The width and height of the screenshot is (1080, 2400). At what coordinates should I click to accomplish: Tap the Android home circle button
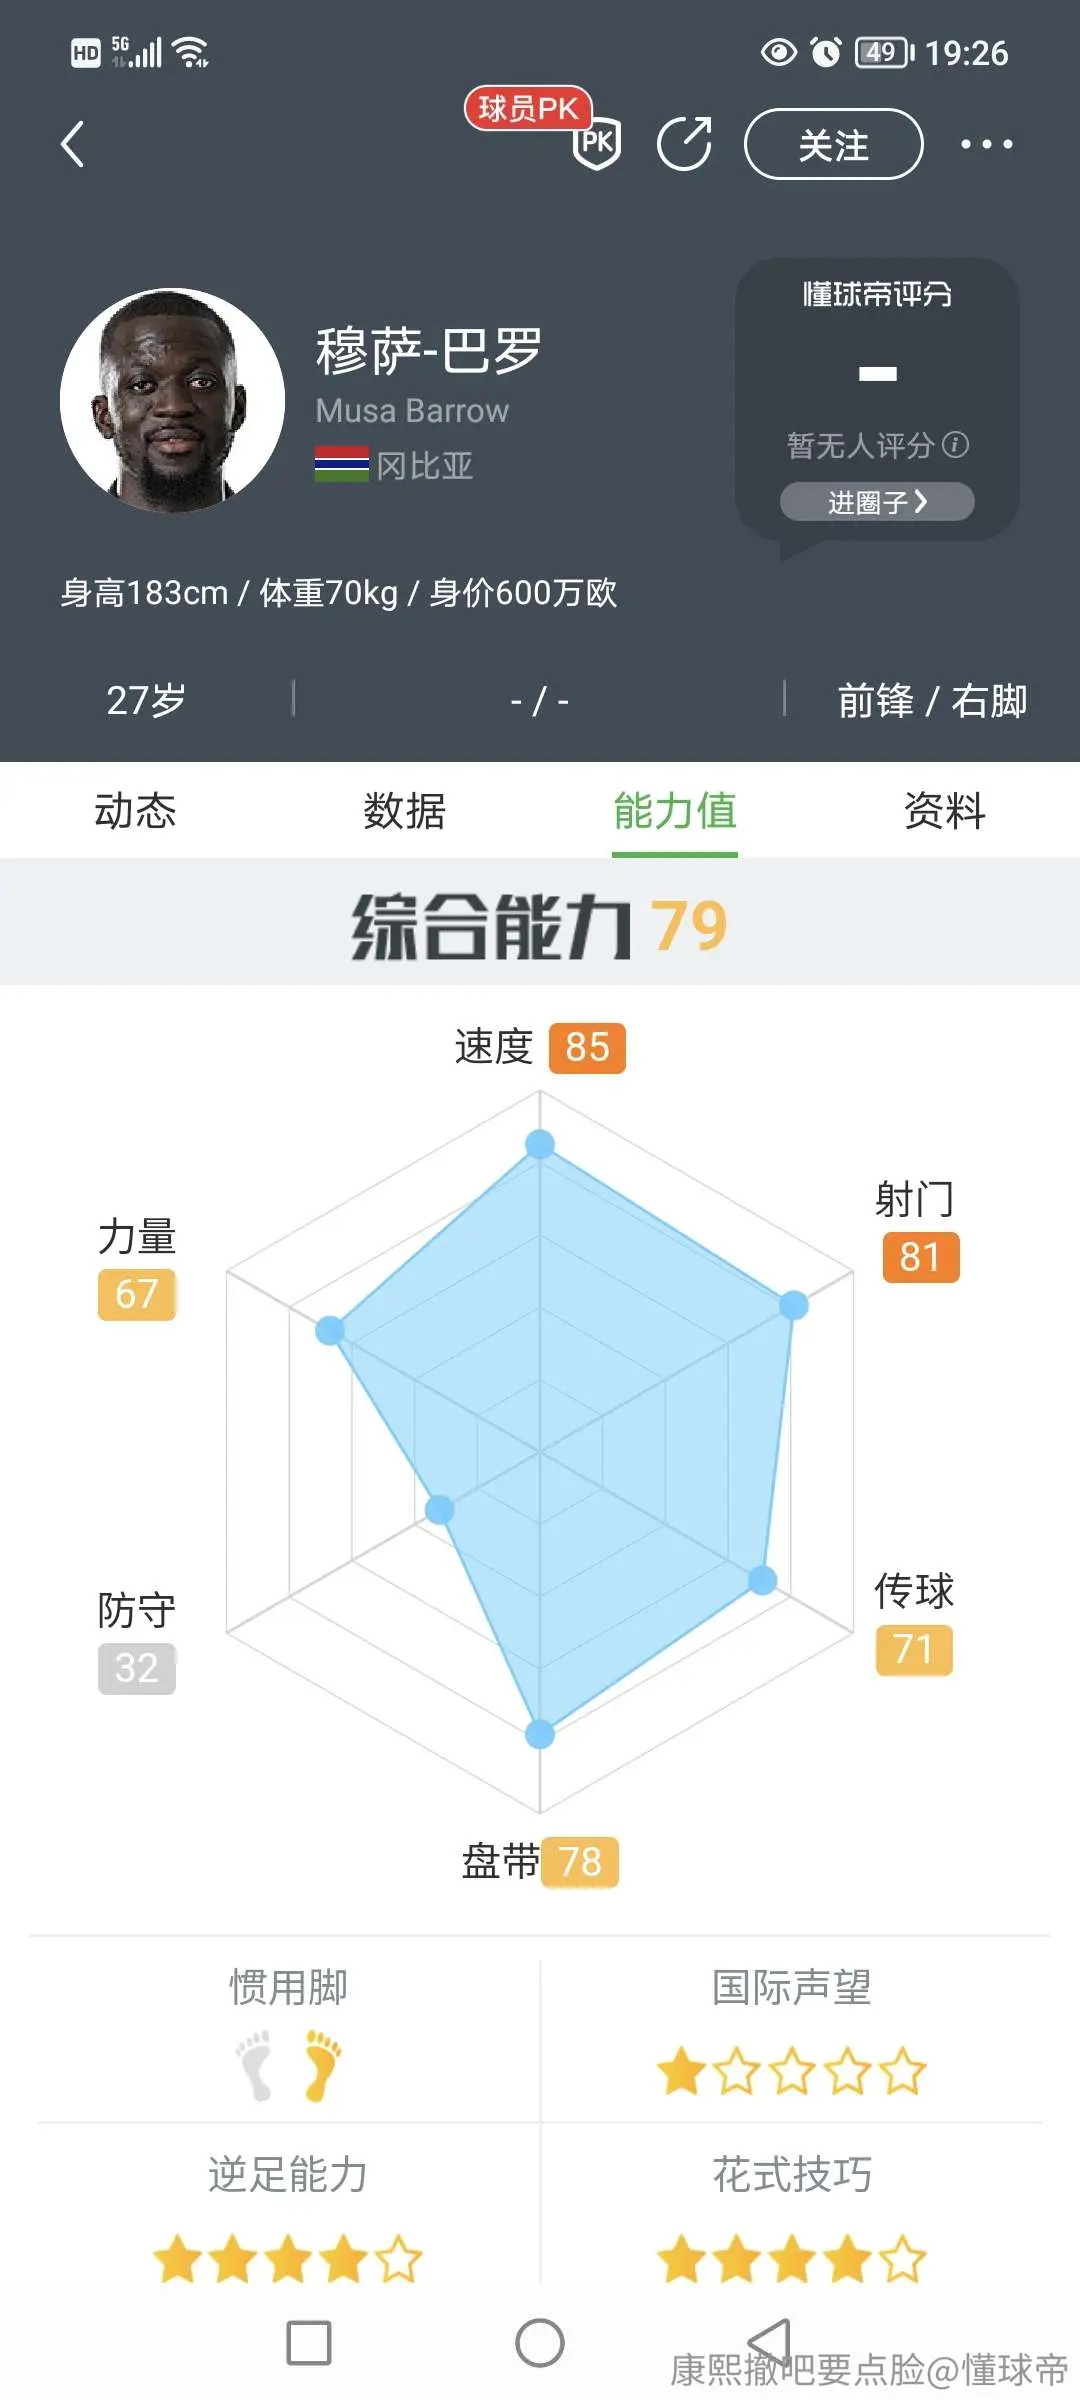point(540,2342)
